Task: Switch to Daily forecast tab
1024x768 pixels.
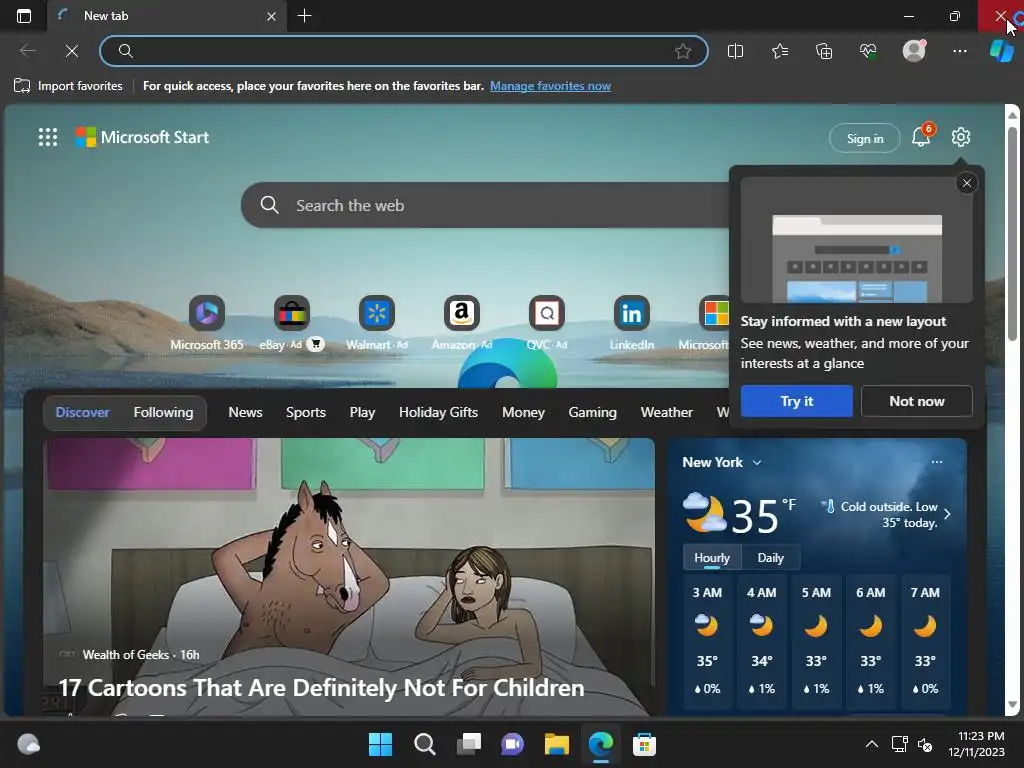Action: [771, 558]
